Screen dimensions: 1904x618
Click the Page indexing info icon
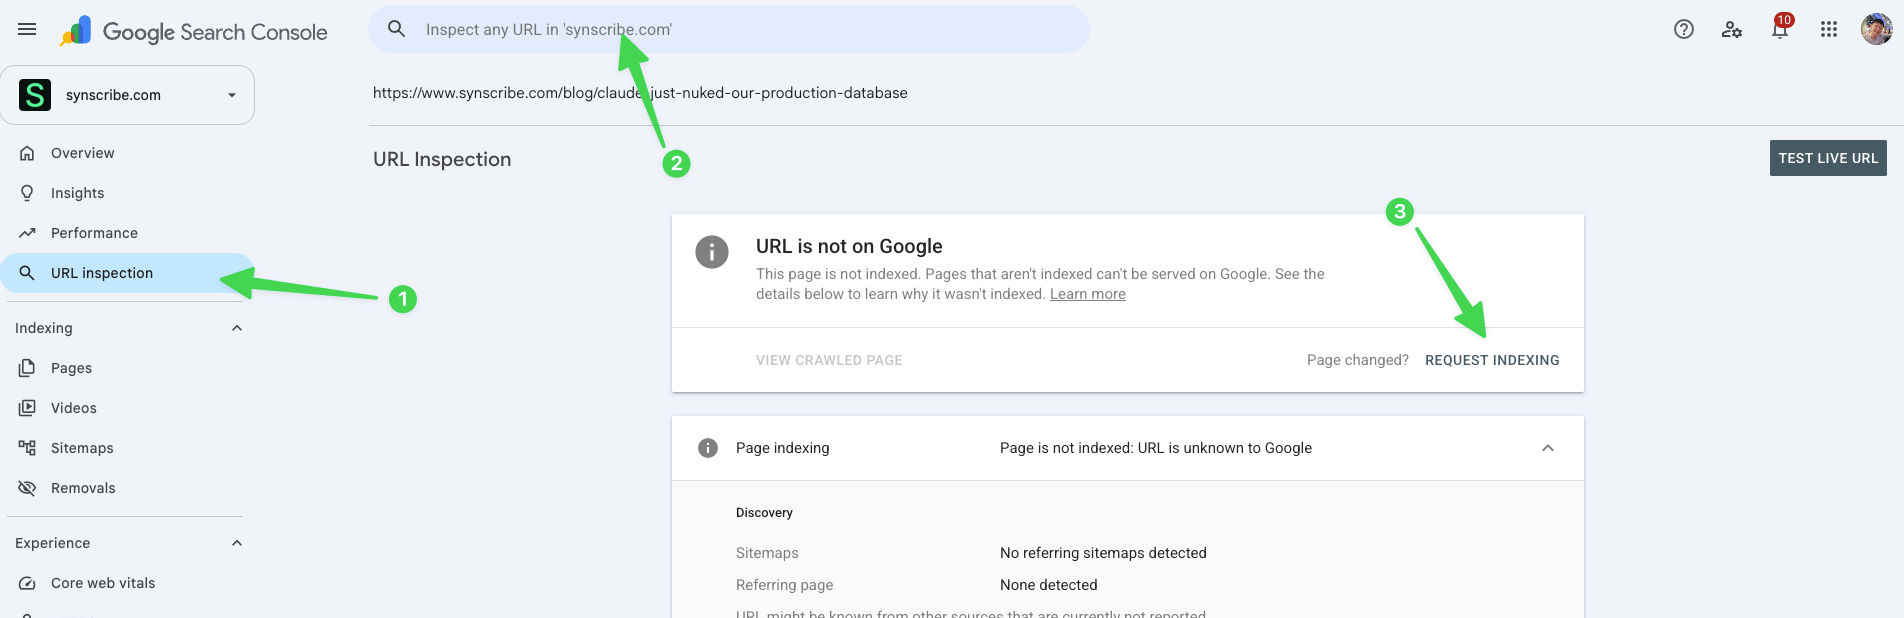point(708,448)
